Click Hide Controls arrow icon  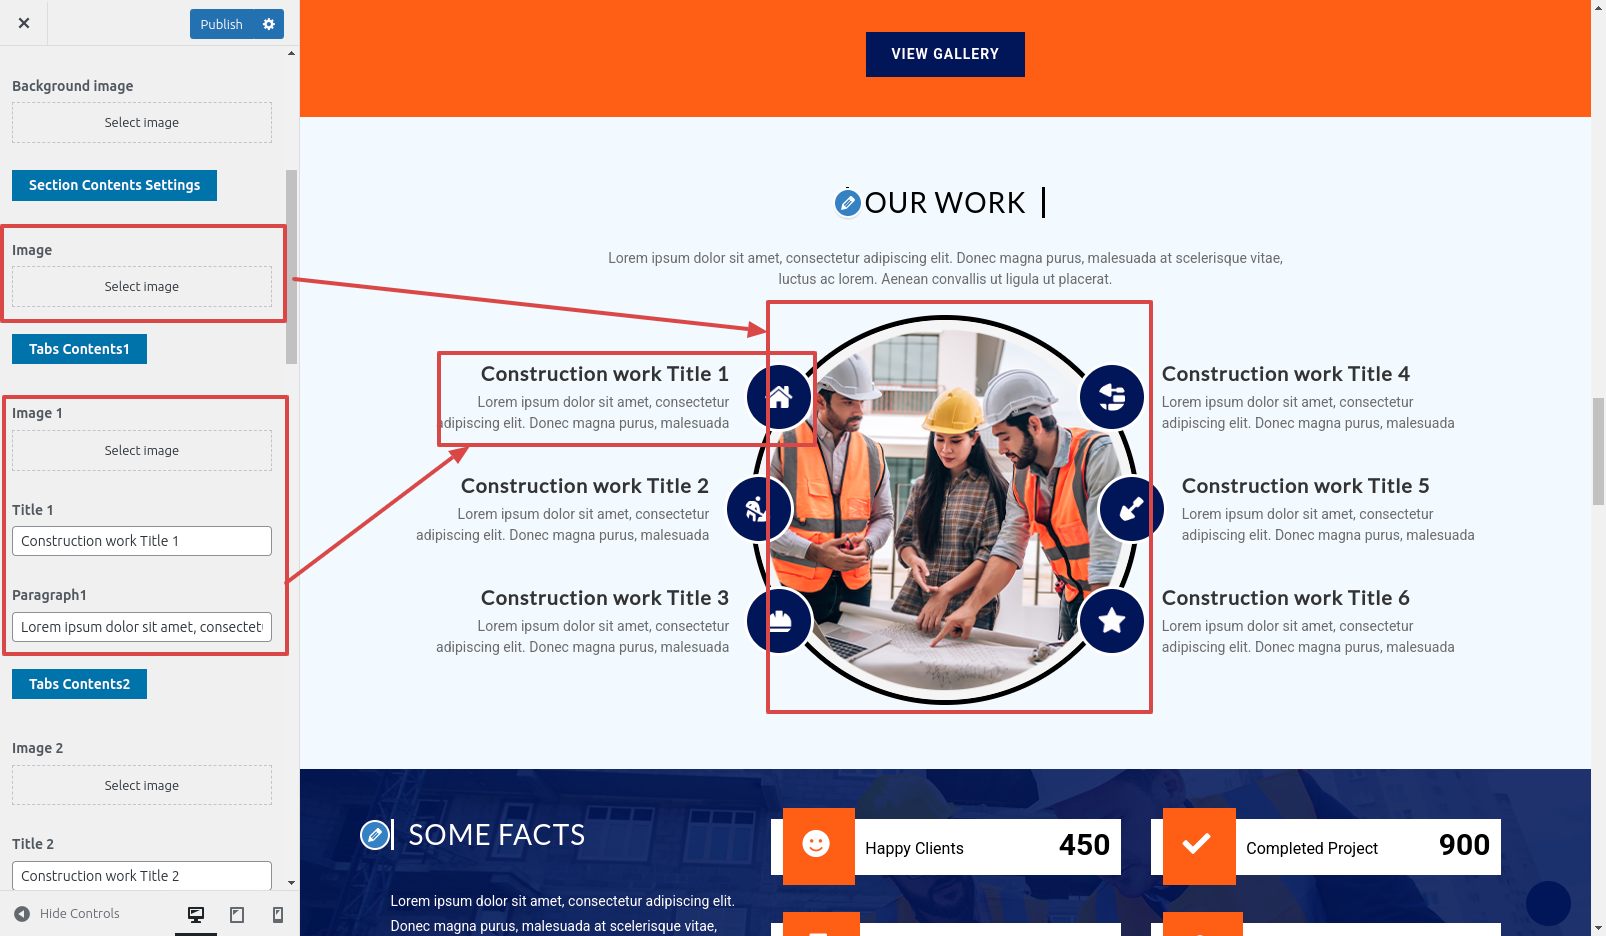(22, 913)
